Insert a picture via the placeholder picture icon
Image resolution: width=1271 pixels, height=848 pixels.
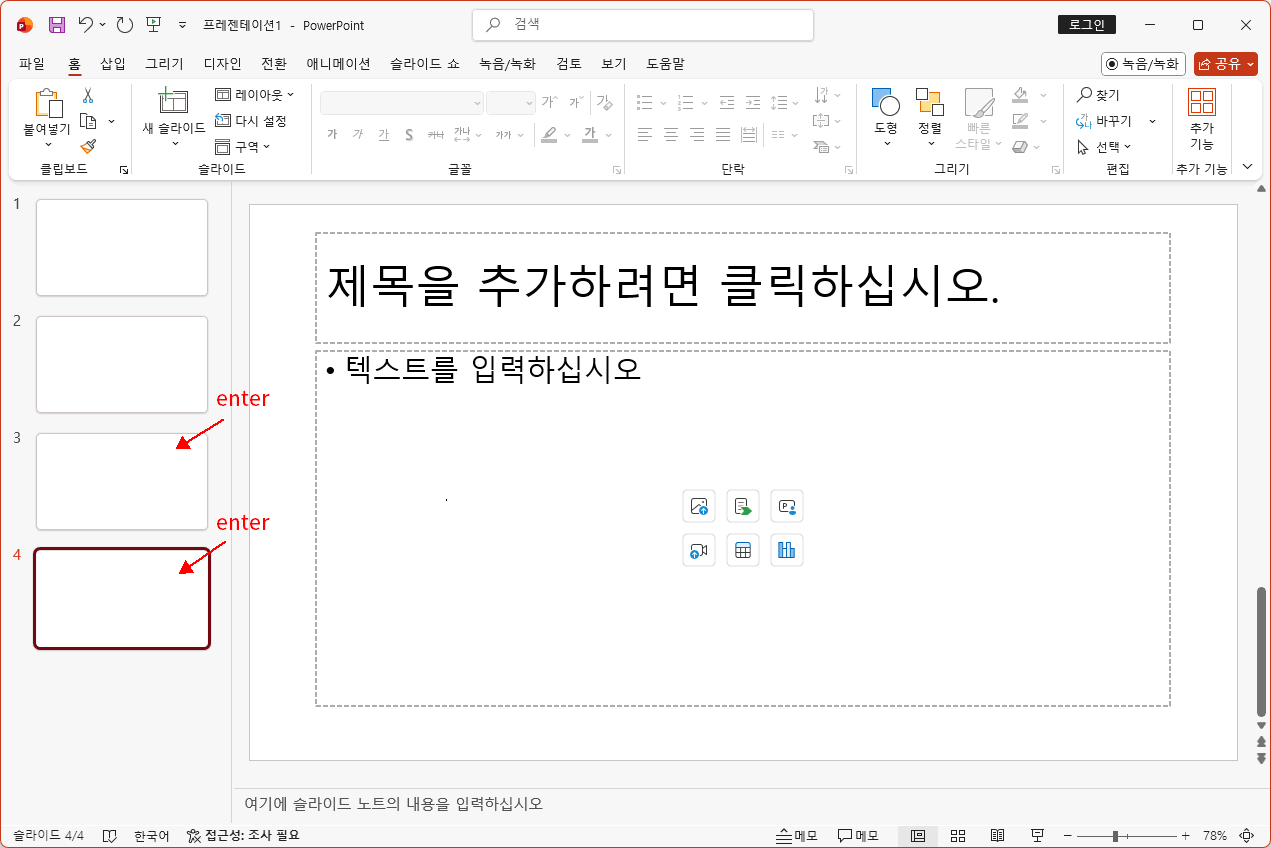[x=699, y=506]
